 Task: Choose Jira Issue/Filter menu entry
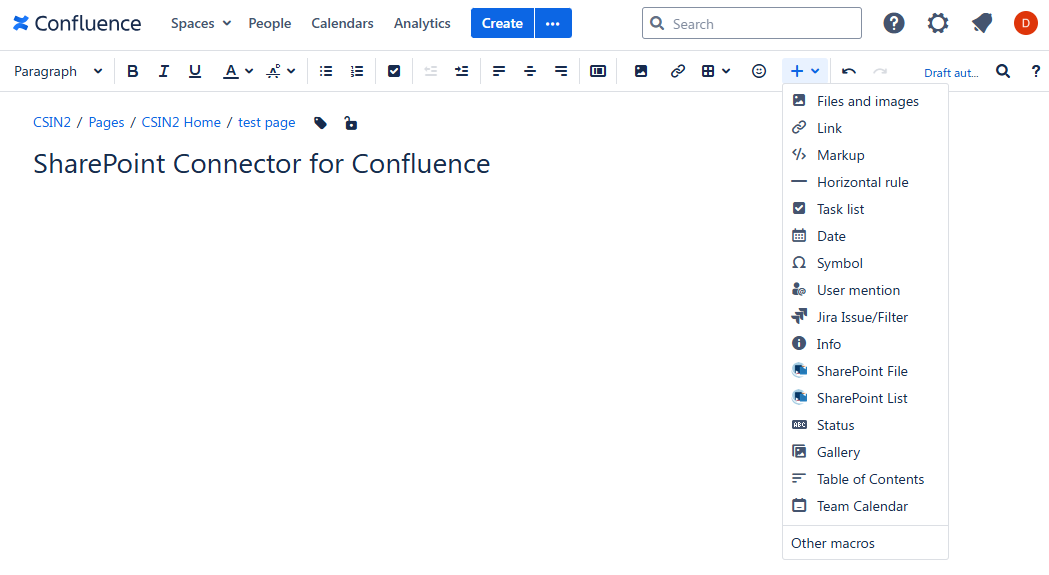(x=861, y=317)
